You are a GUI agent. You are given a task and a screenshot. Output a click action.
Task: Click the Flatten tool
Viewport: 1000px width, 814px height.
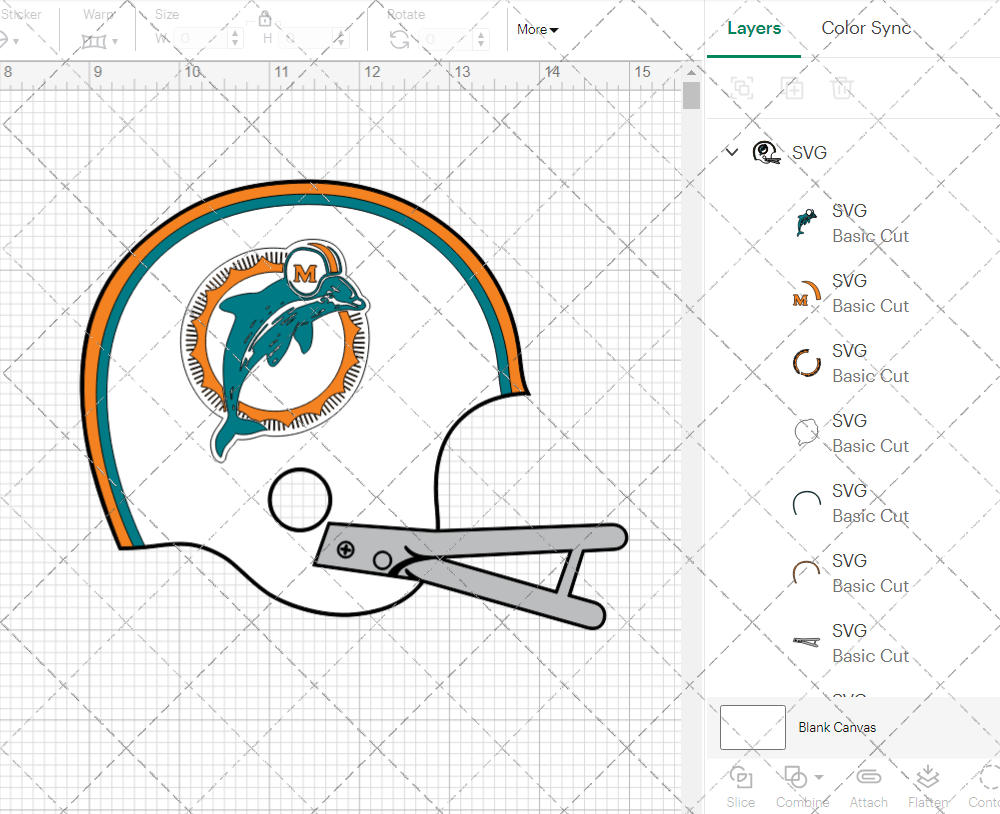928,787
